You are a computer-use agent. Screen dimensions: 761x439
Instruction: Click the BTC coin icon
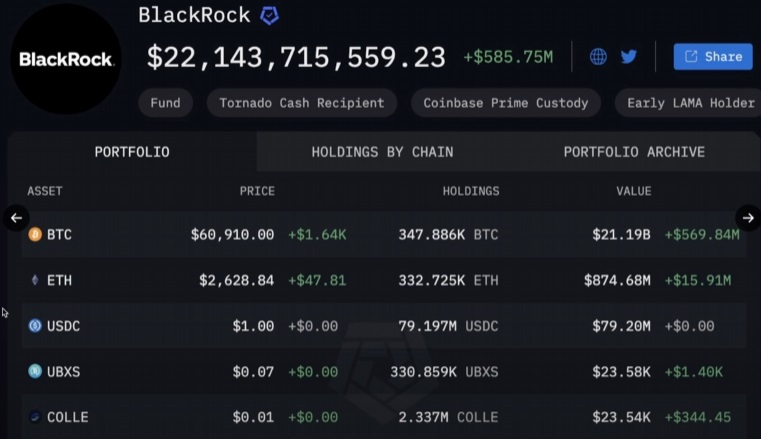tap(35, 234)
